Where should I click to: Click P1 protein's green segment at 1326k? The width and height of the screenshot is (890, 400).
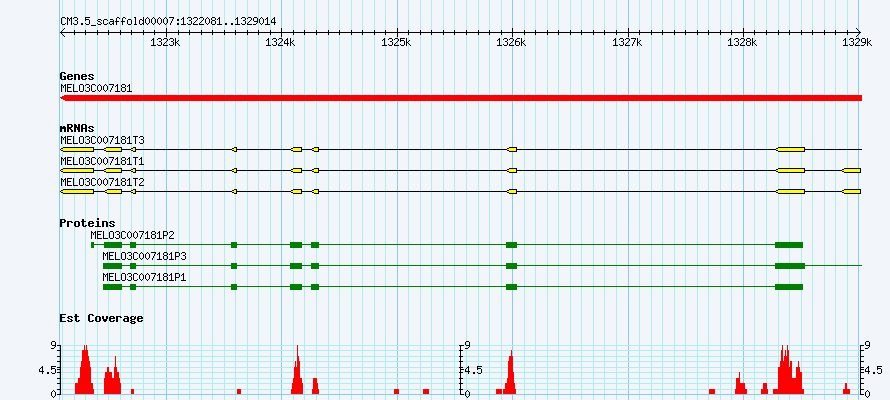511,287
